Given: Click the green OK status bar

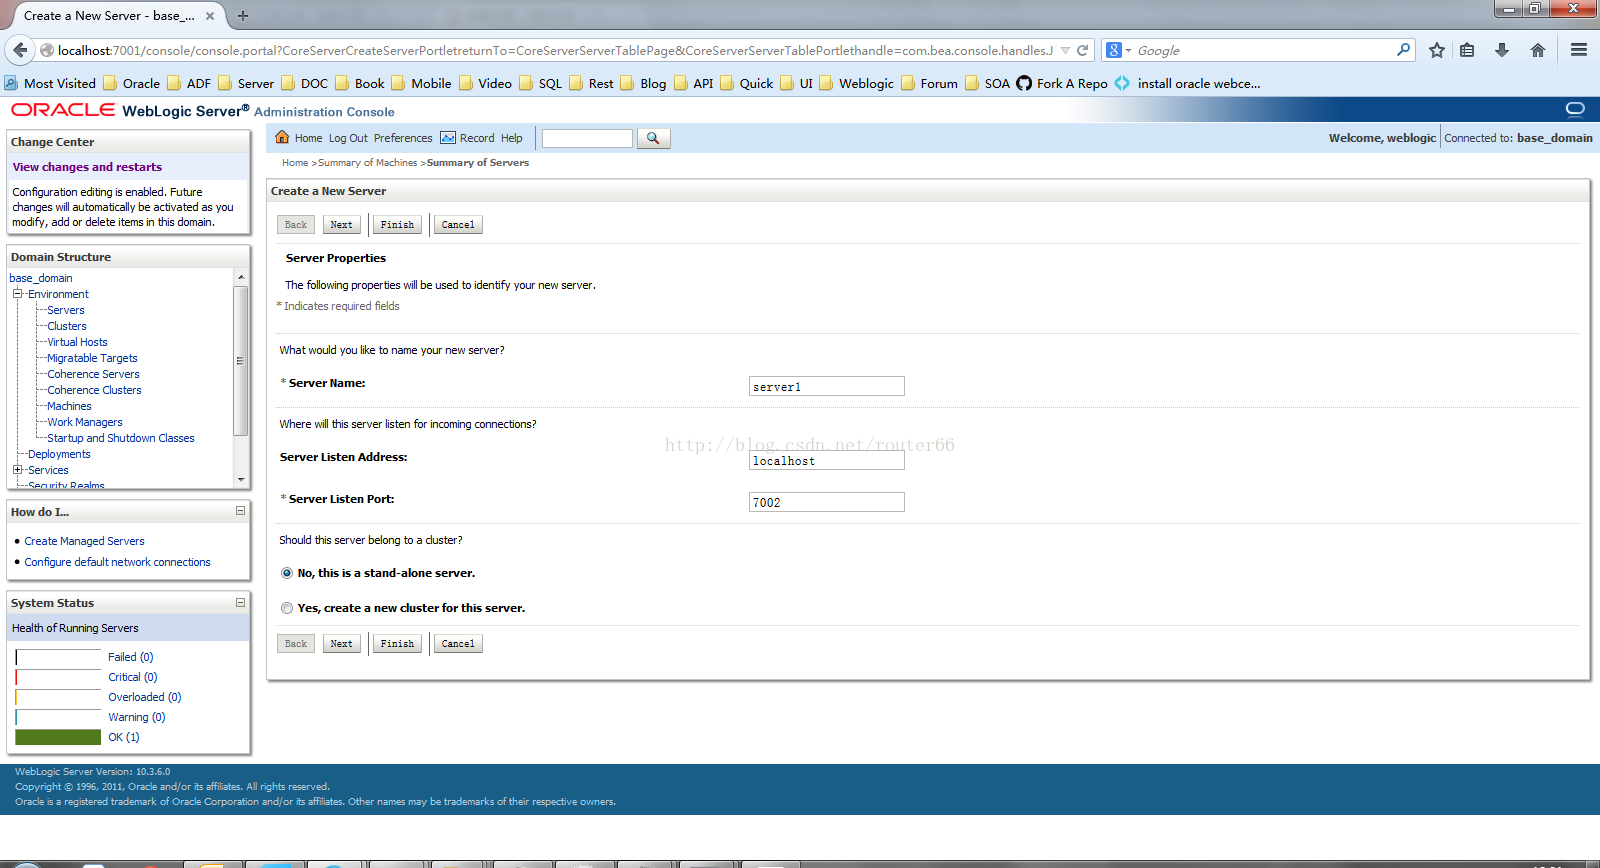Looking at the screenshot, I should point(58,737).
